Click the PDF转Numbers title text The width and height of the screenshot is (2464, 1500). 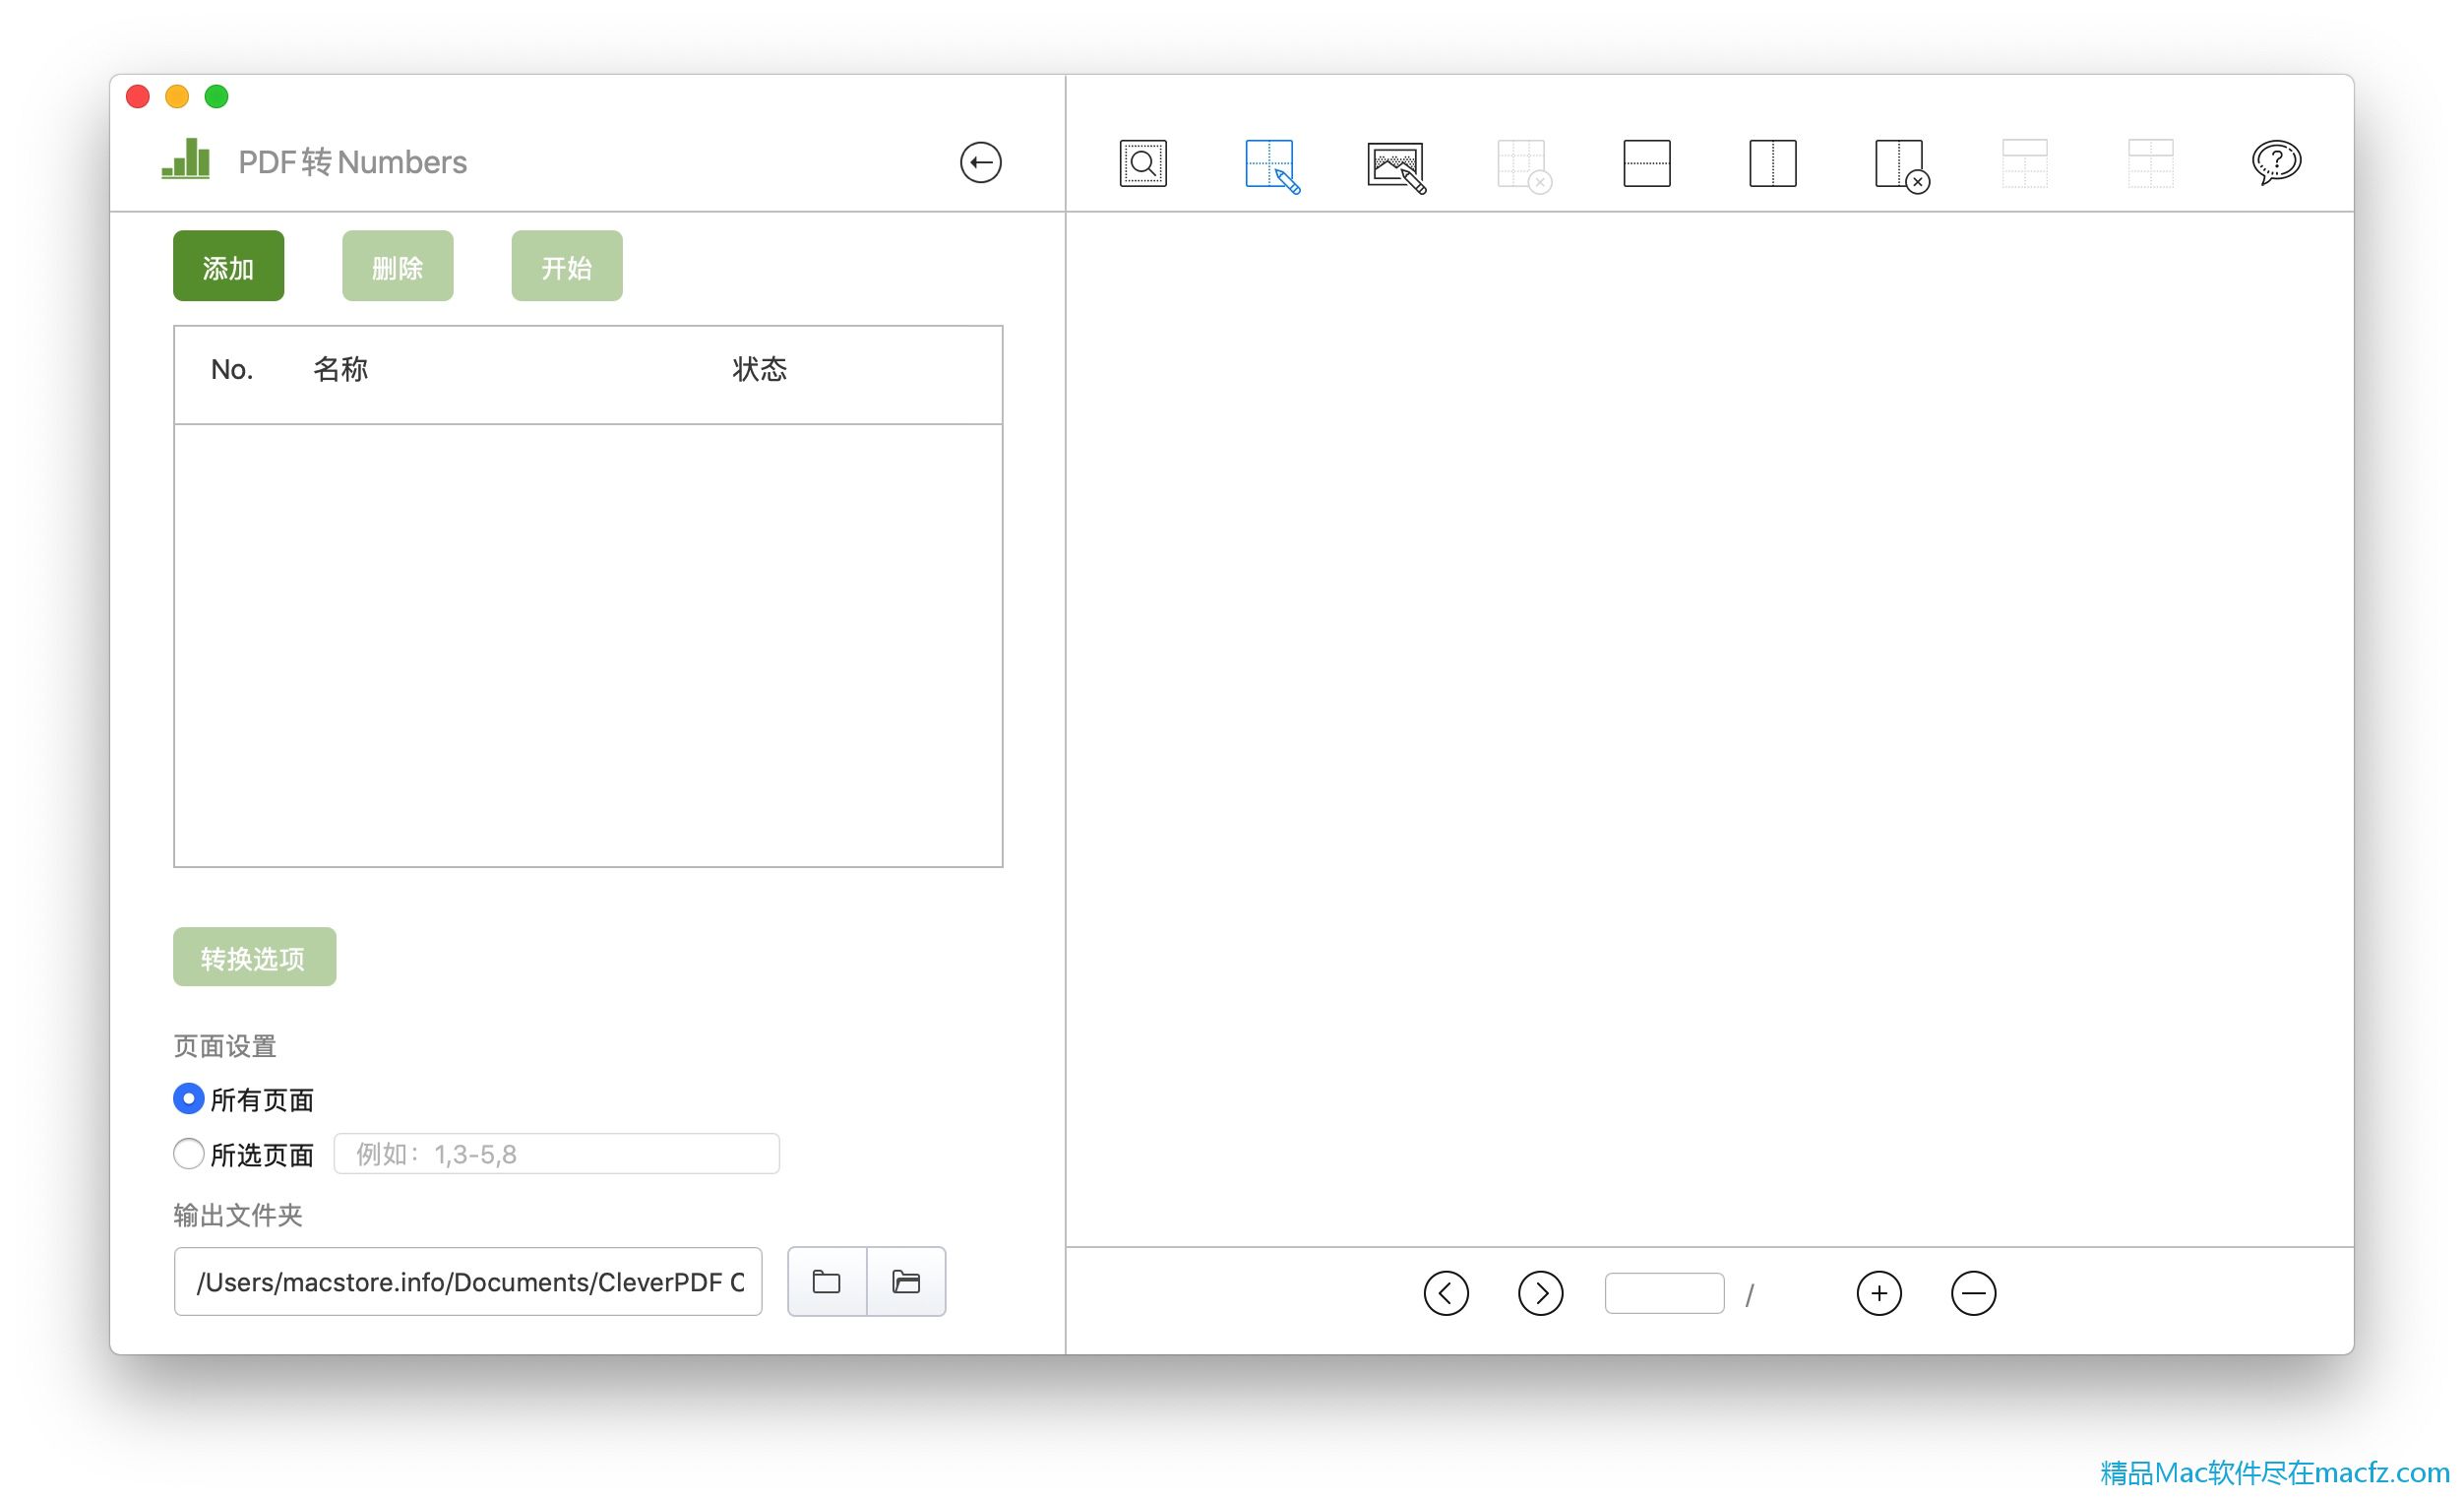pos(352,162)
